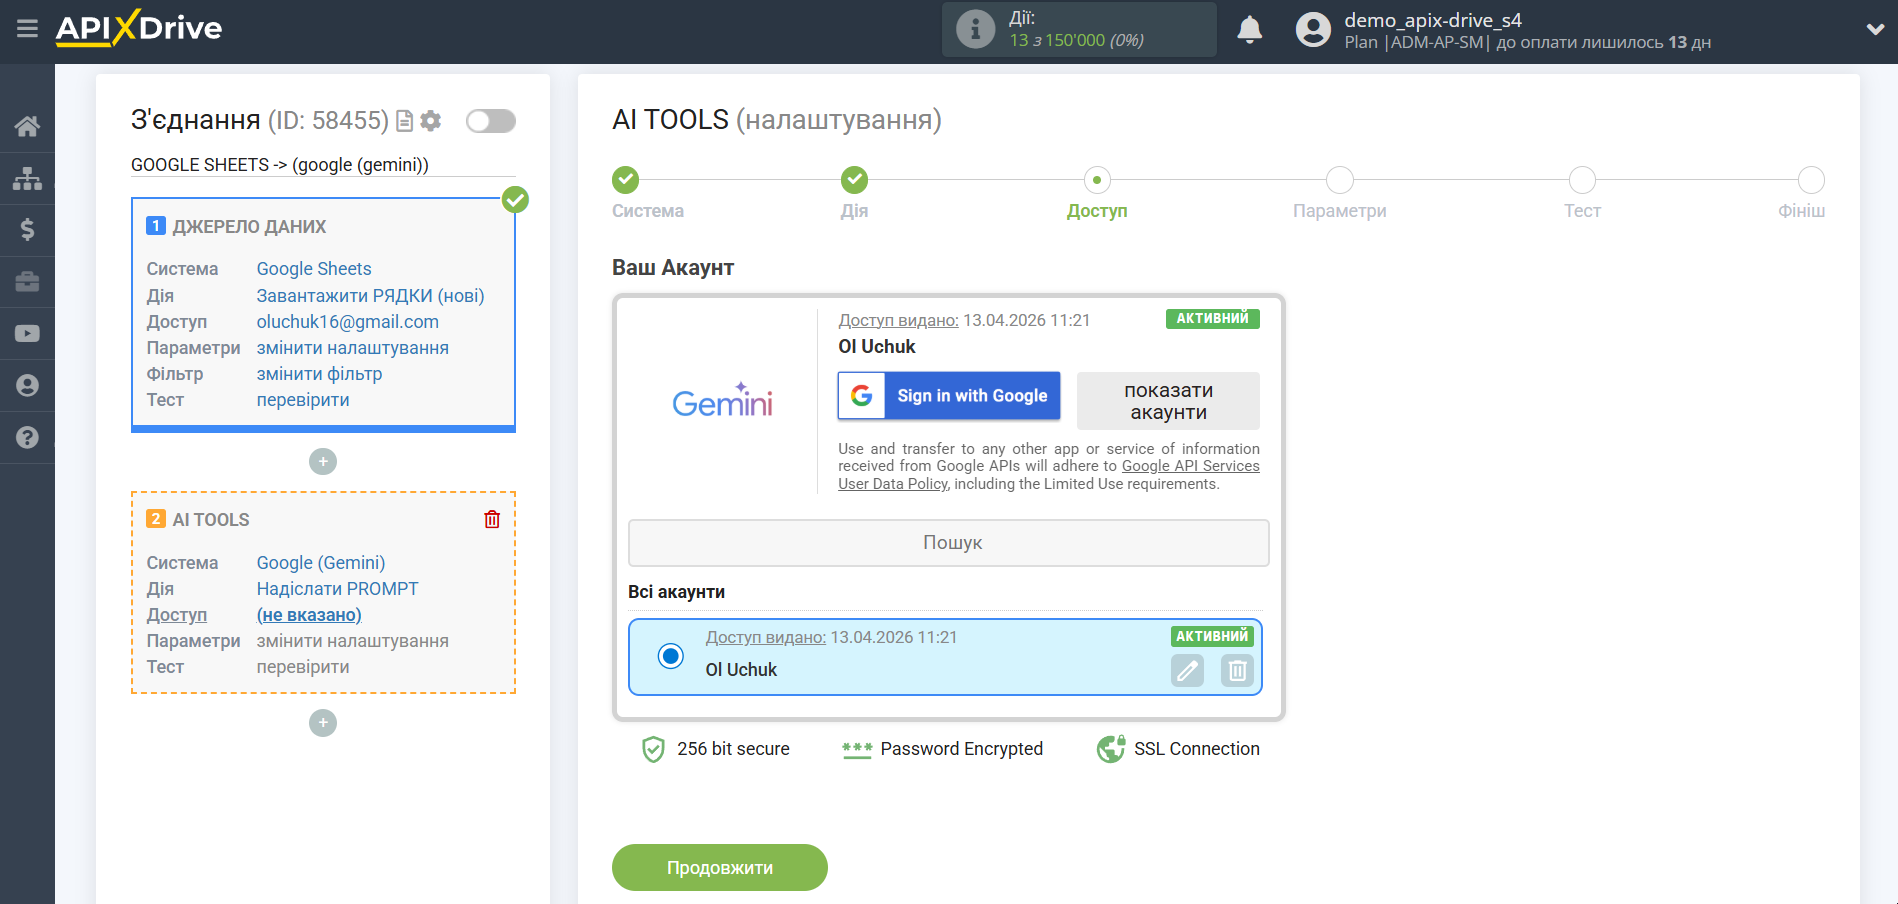Expand the user account dropdown arrow
Screen dimensions: 1898x904
[x=1875, y=30]
